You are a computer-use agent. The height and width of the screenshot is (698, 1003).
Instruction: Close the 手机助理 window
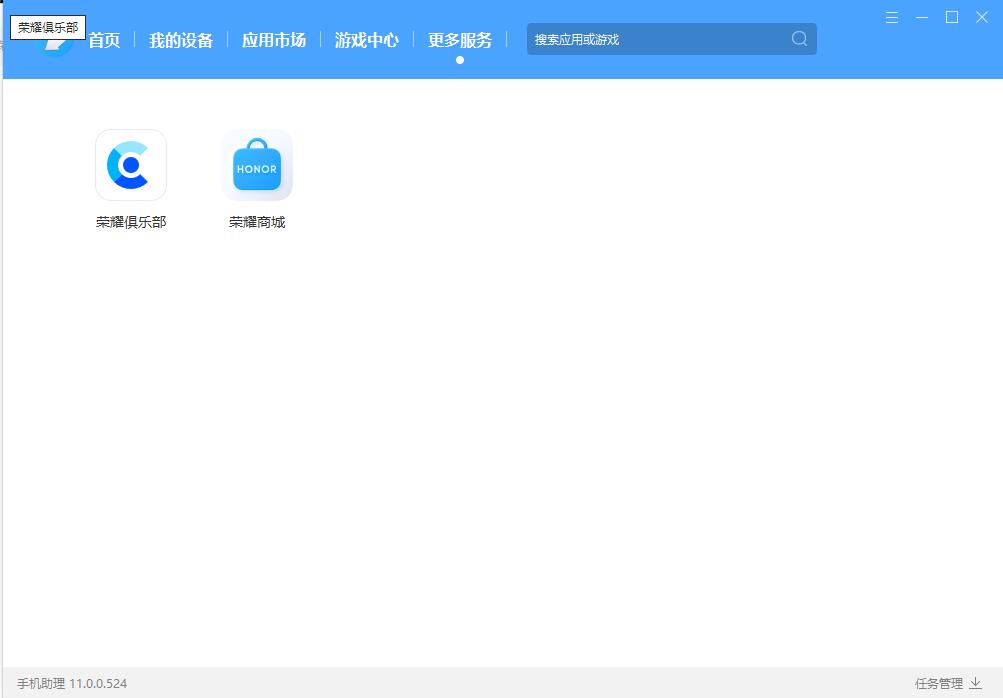click(x=982, y=18)
